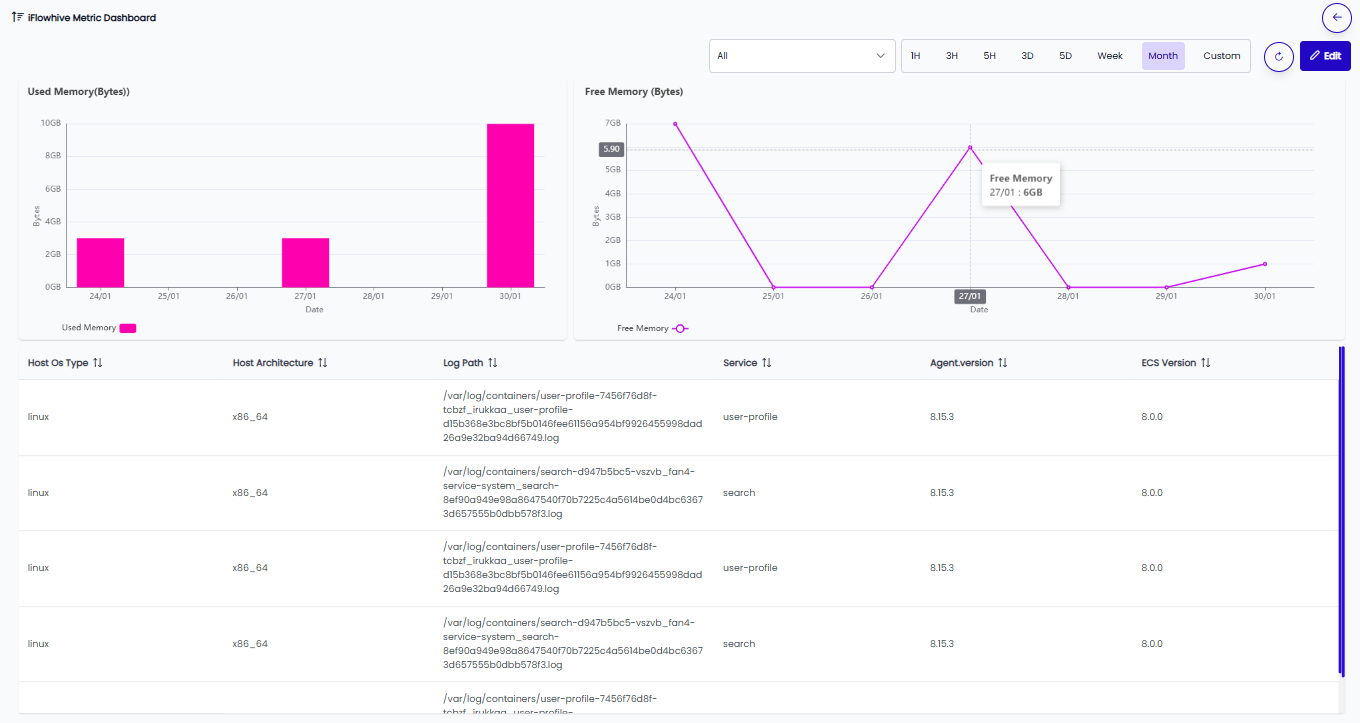The image size is (1360, 723).
Task: Click the Host Os Type column header
Action: tap(59, 363)
